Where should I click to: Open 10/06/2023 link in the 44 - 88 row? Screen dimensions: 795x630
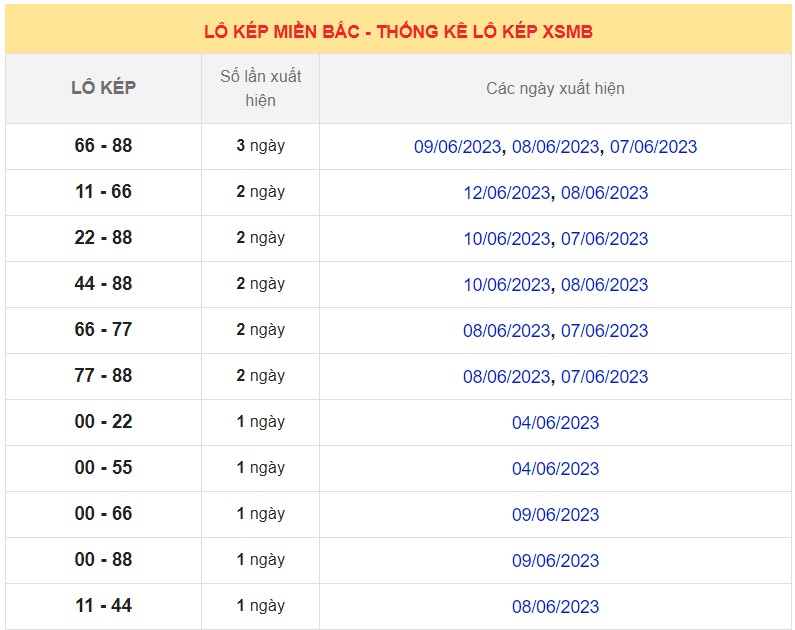pos(507,285)
